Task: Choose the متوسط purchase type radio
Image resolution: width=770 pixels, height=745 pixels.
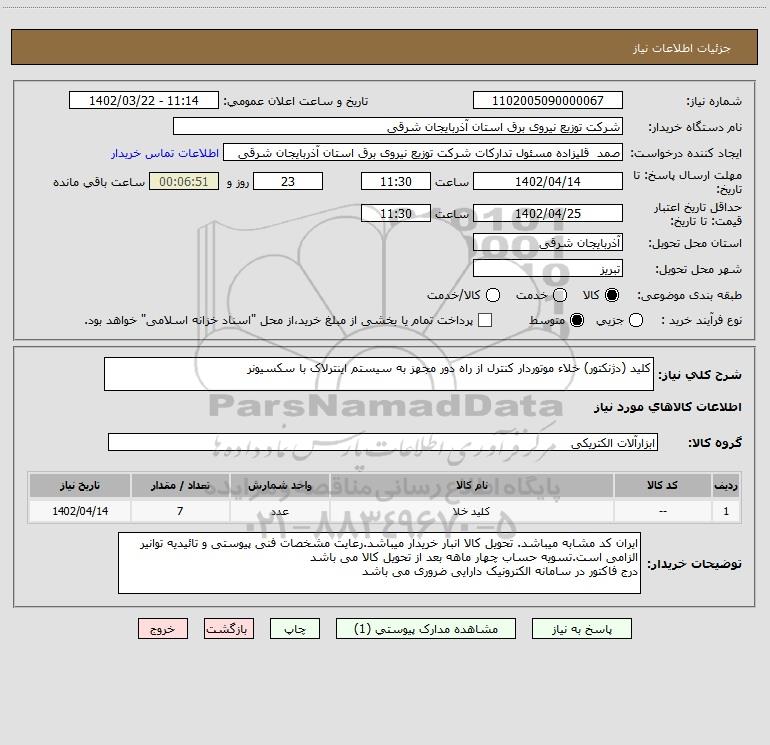Action: 577,320
